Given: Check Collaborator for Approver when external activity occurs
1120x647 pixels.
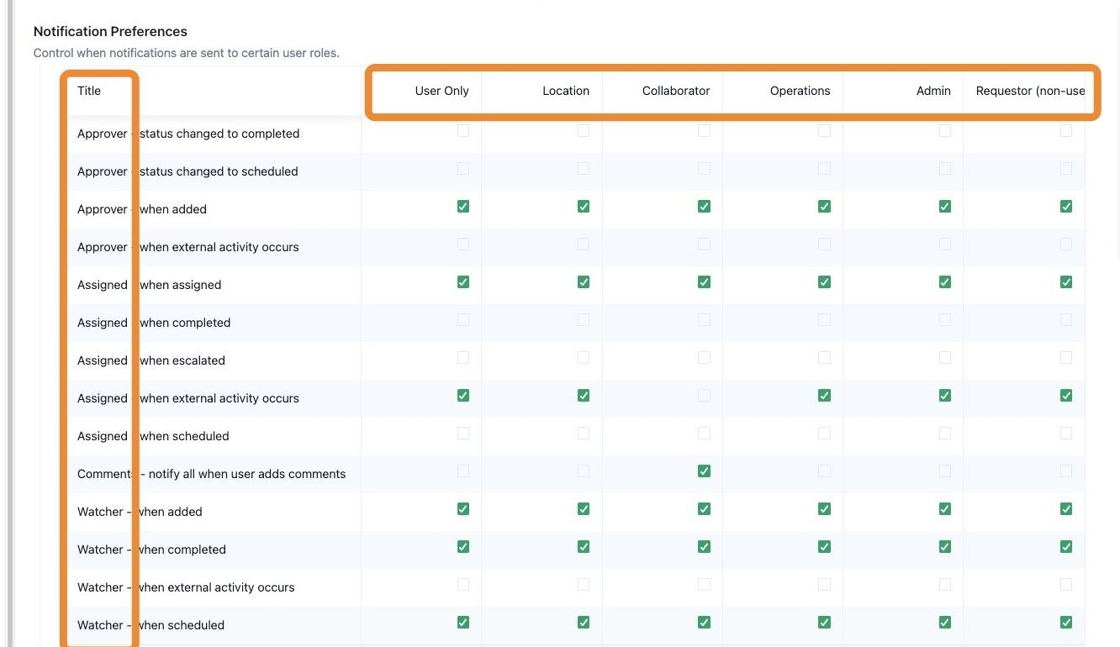Looking at the screenshot, I should 704,244.
